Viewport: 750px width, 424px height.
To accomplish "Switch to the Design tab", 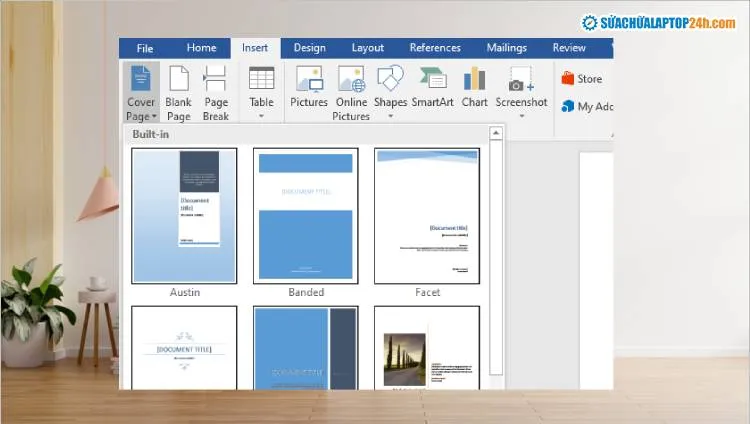I will point(309,48).
